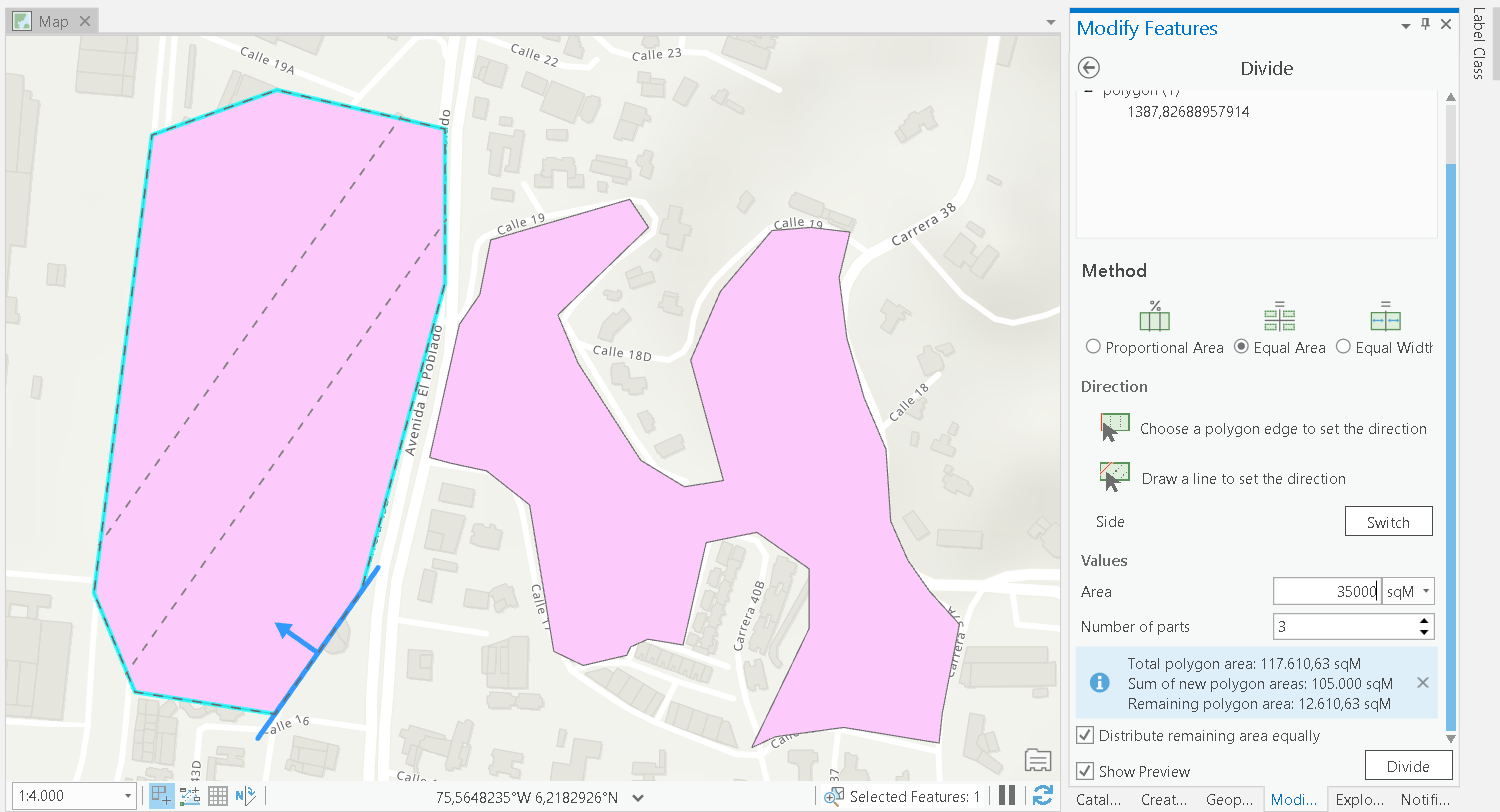Toggle dynamic constraints in the status bar
Viewport: 1500px width, 812px height.
[189, 796]
